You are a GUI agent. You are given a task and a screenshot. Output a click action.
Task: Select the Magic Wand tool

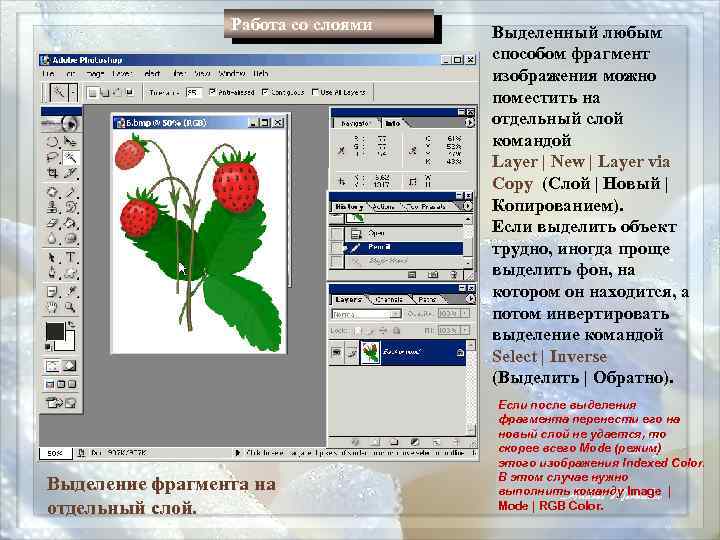pos(70,158)
